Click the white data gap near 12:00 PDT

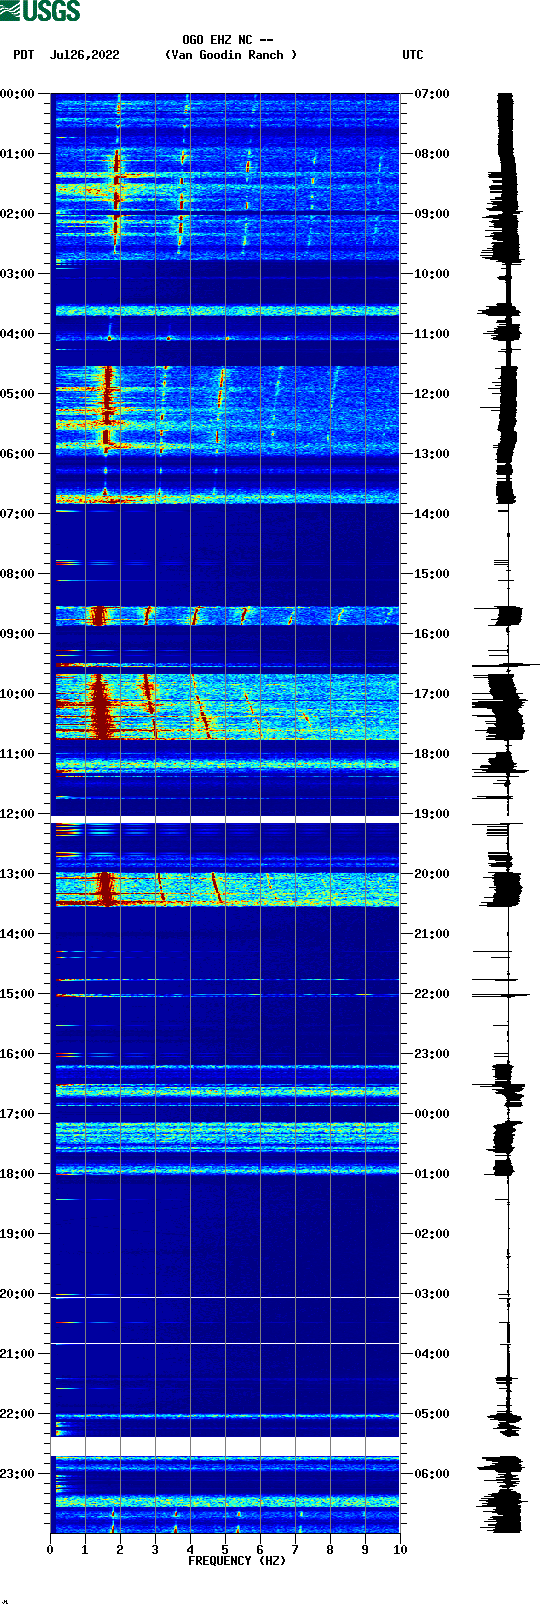[x=225, y=819]
